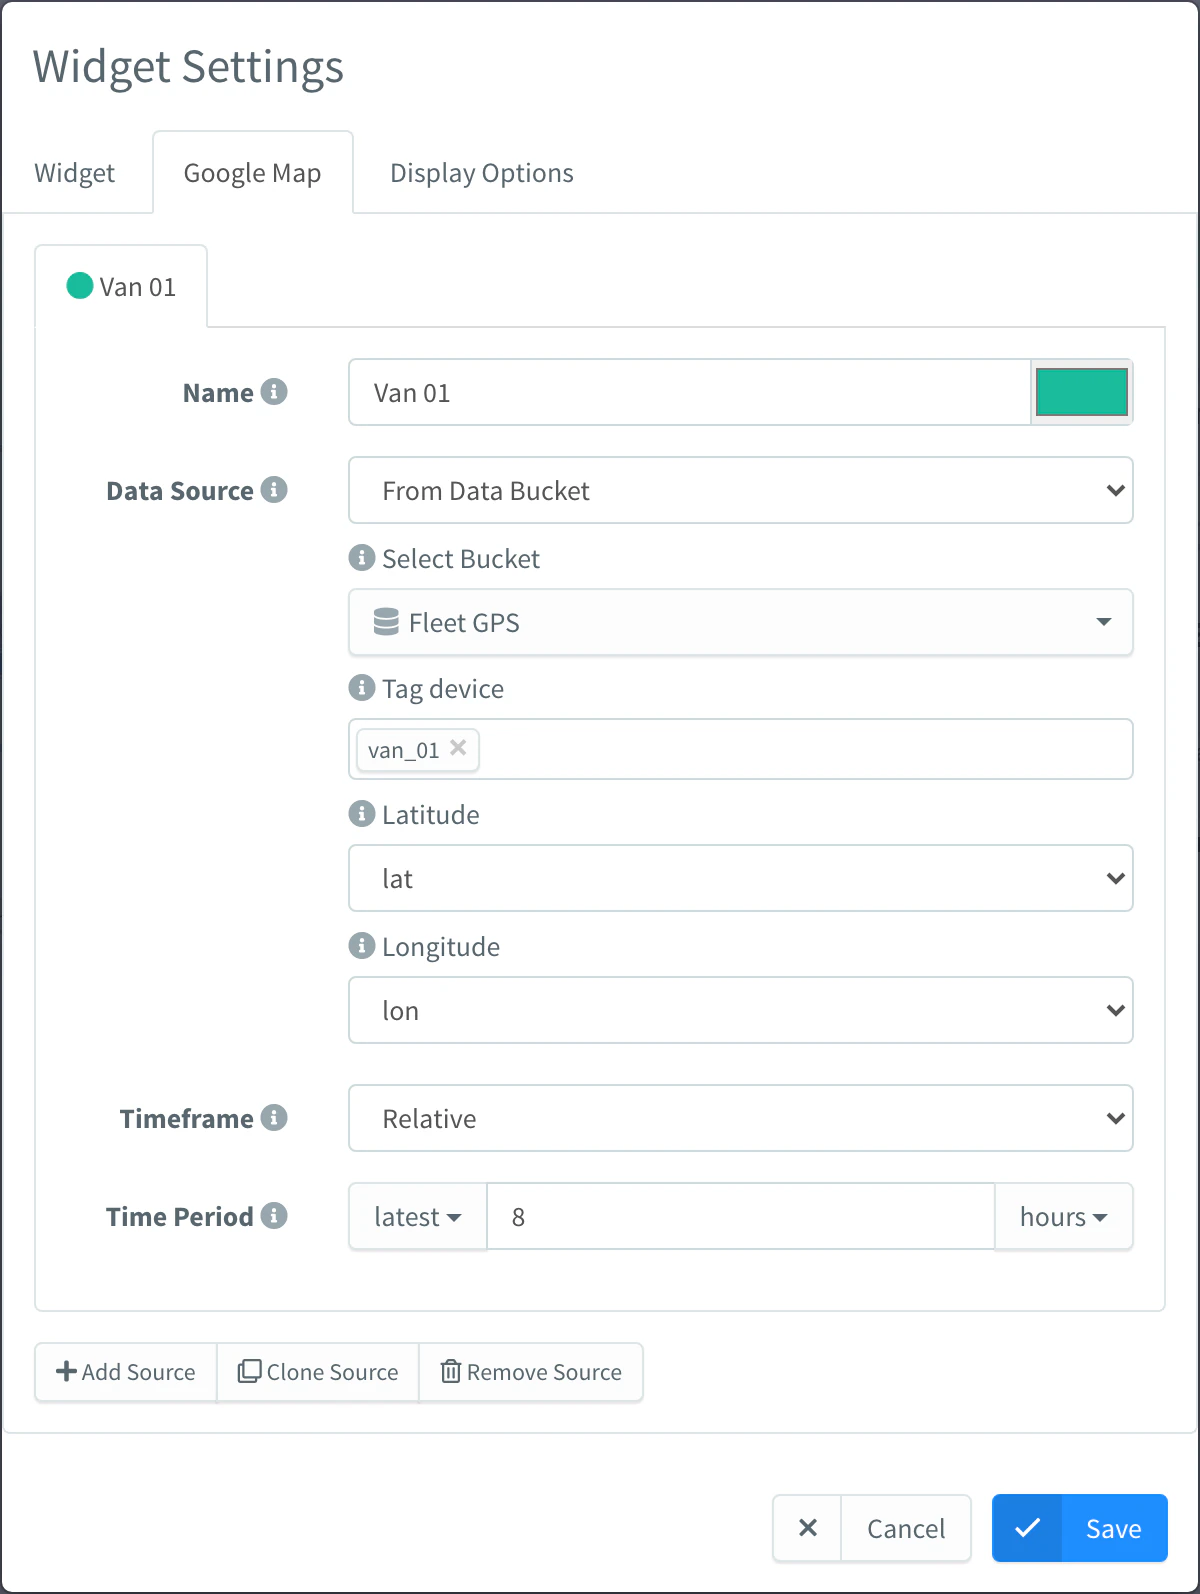
Task: Click the Time Period value field showing 8
Action: 741,1216
